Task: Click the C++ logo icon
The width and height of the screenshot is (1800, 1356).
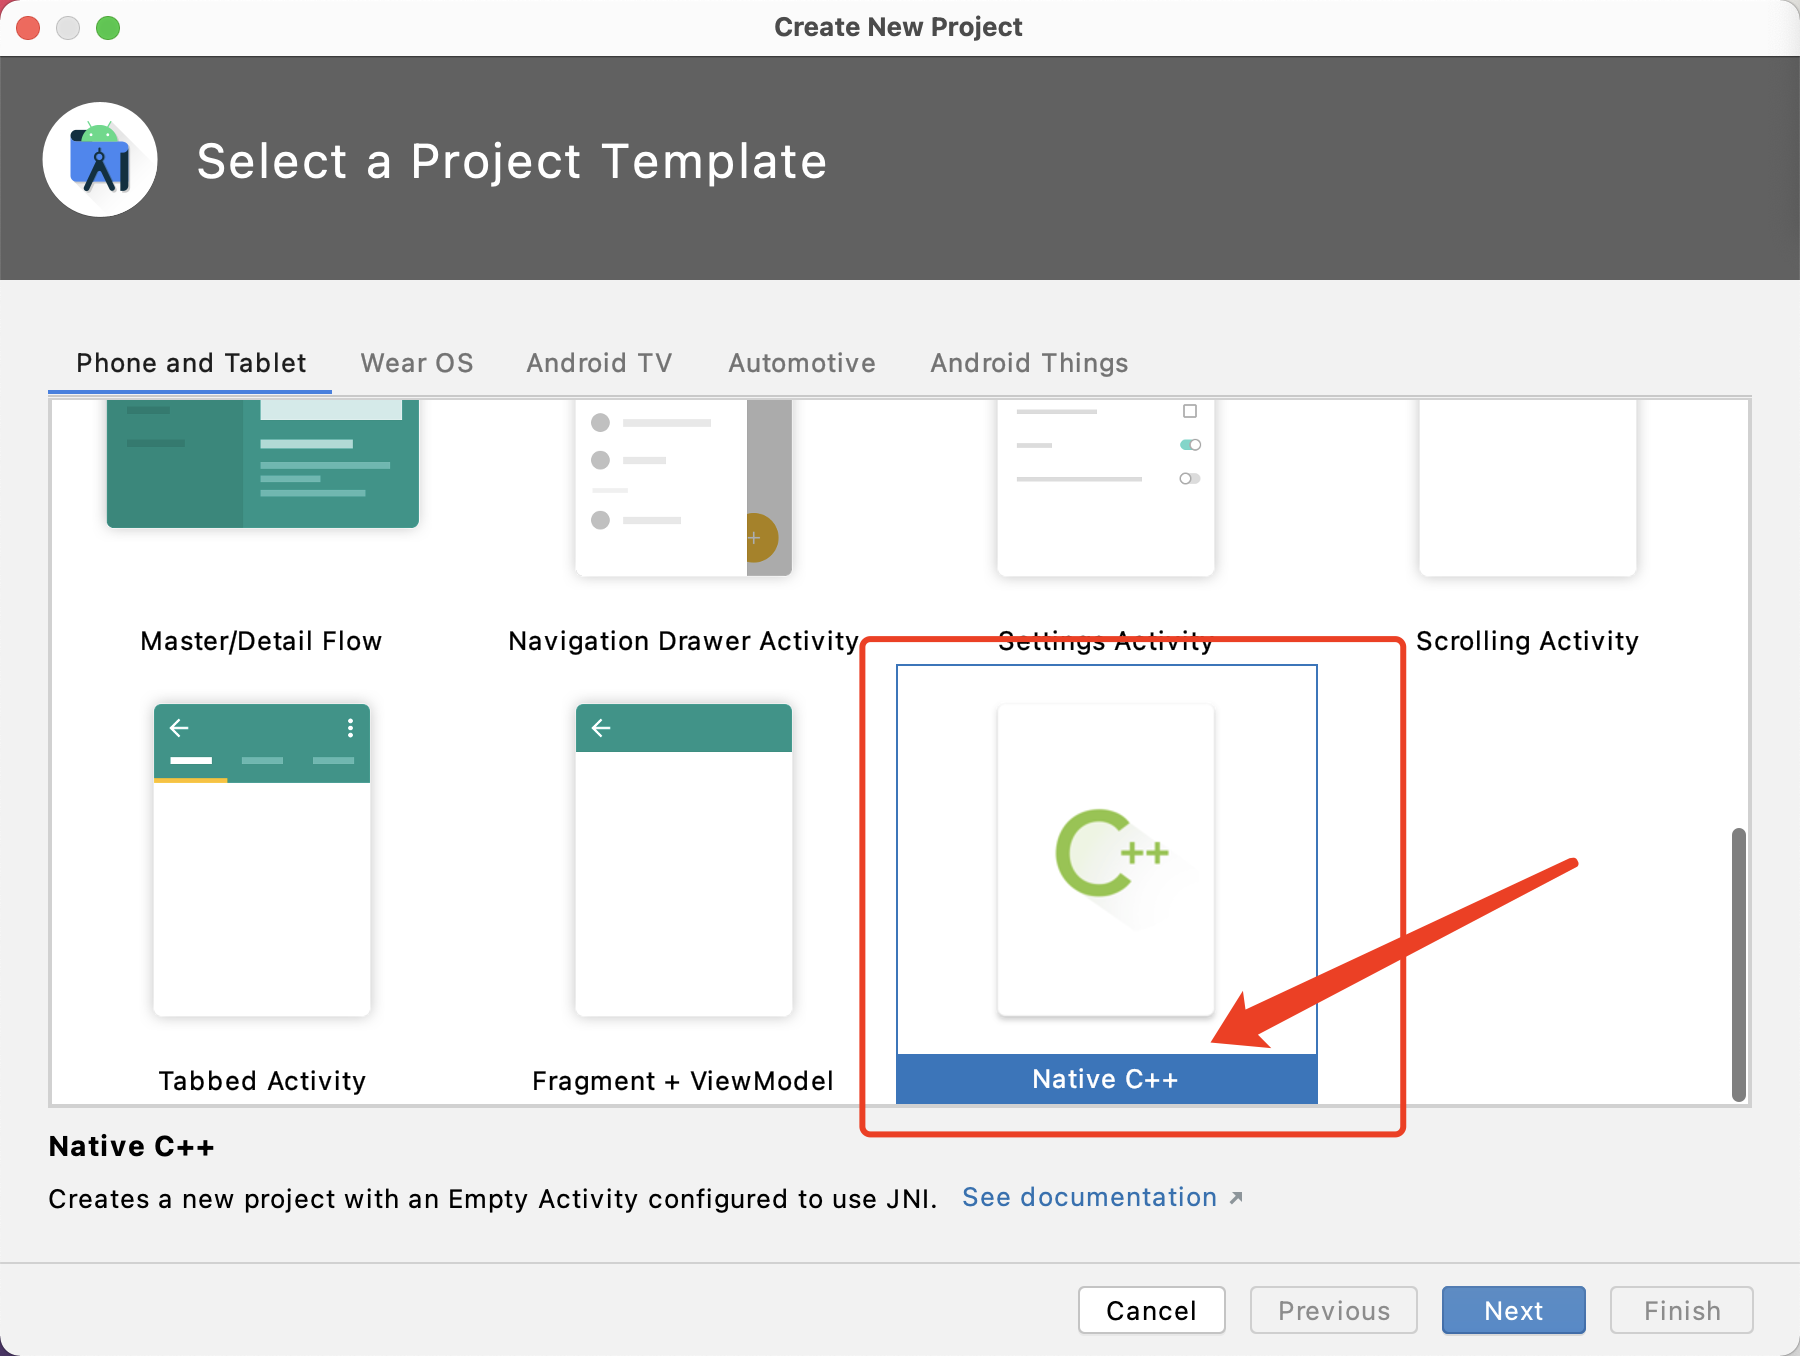Action: click(x=1111, y=853)
